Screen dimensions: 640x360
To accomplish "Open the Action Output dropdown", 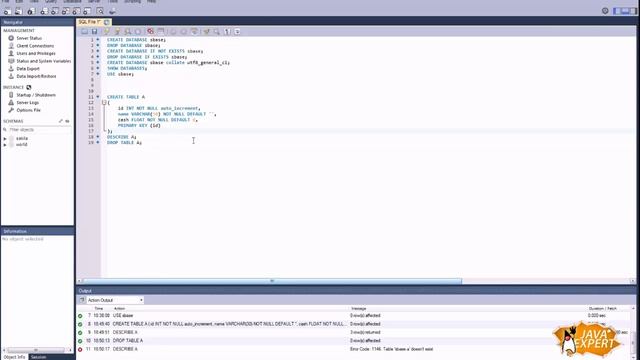I will (x=115, y=300).
